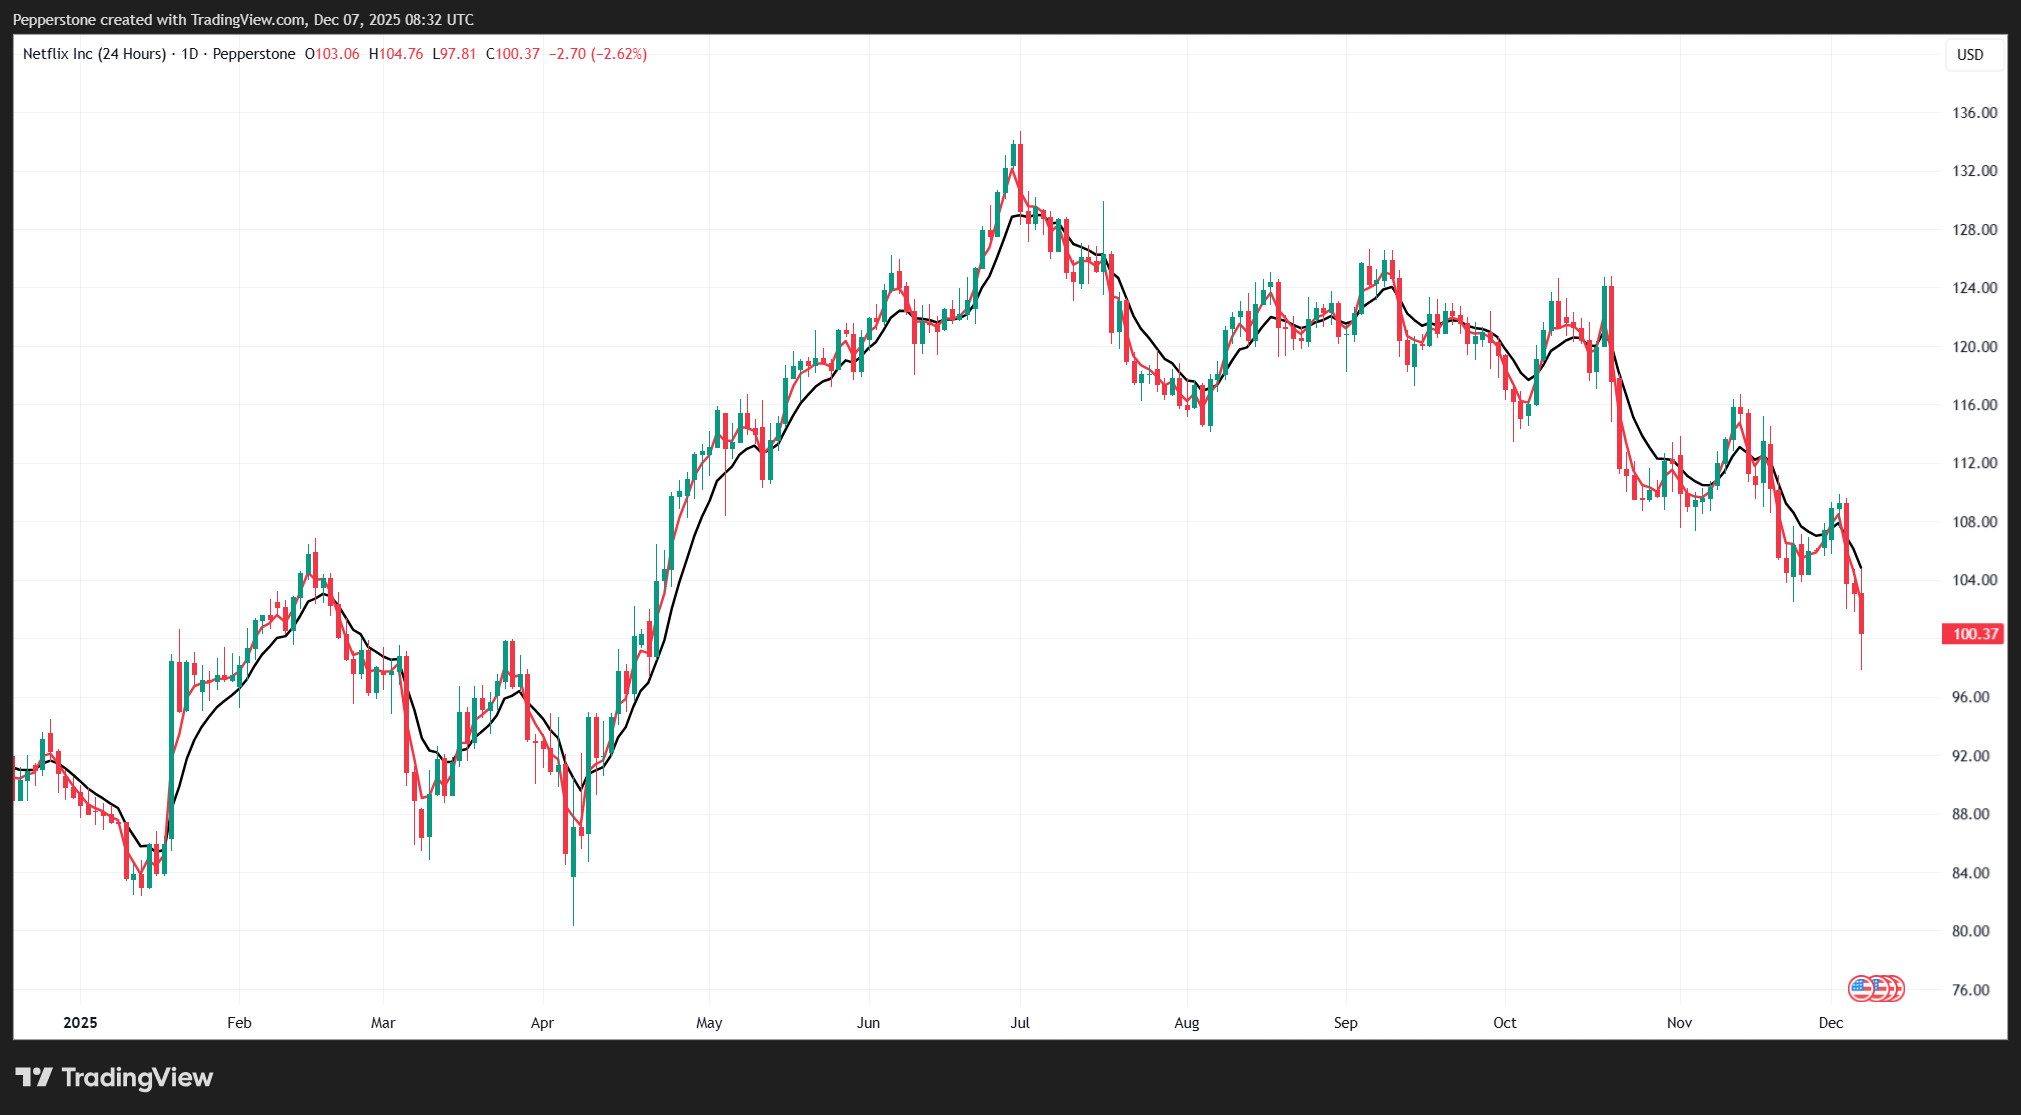Click the 2025 label on the time axis

pos(80,1022)
